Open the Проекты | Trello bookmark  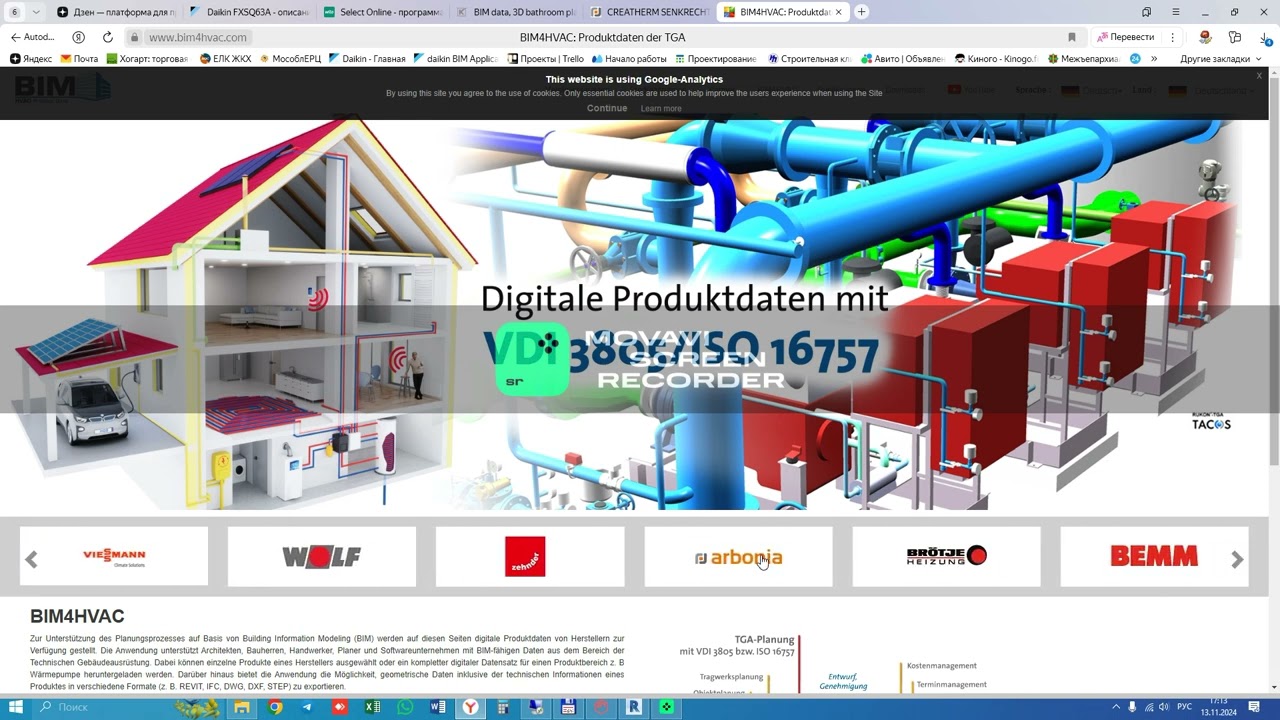(545, 59)
